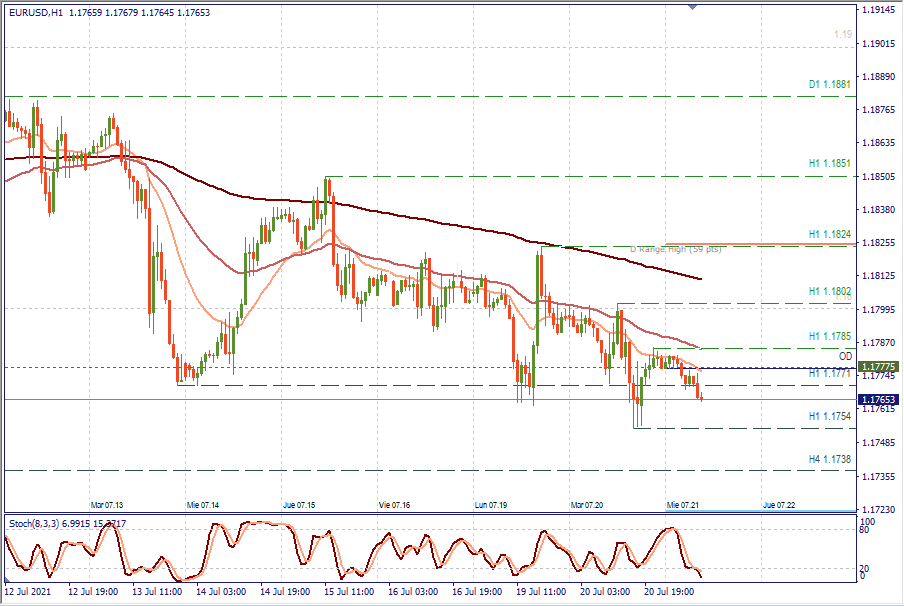The image size is (904, 606).
Task: Click the 12 Jul 2021 time axis label
Action: pos(27,592)
